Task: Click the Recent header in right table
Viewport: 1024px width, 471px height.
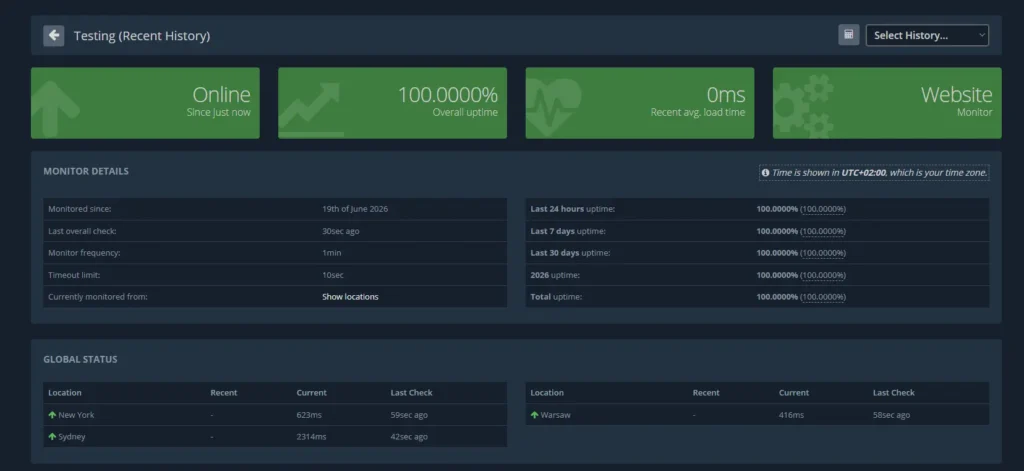Action: [x=706, y=393]
